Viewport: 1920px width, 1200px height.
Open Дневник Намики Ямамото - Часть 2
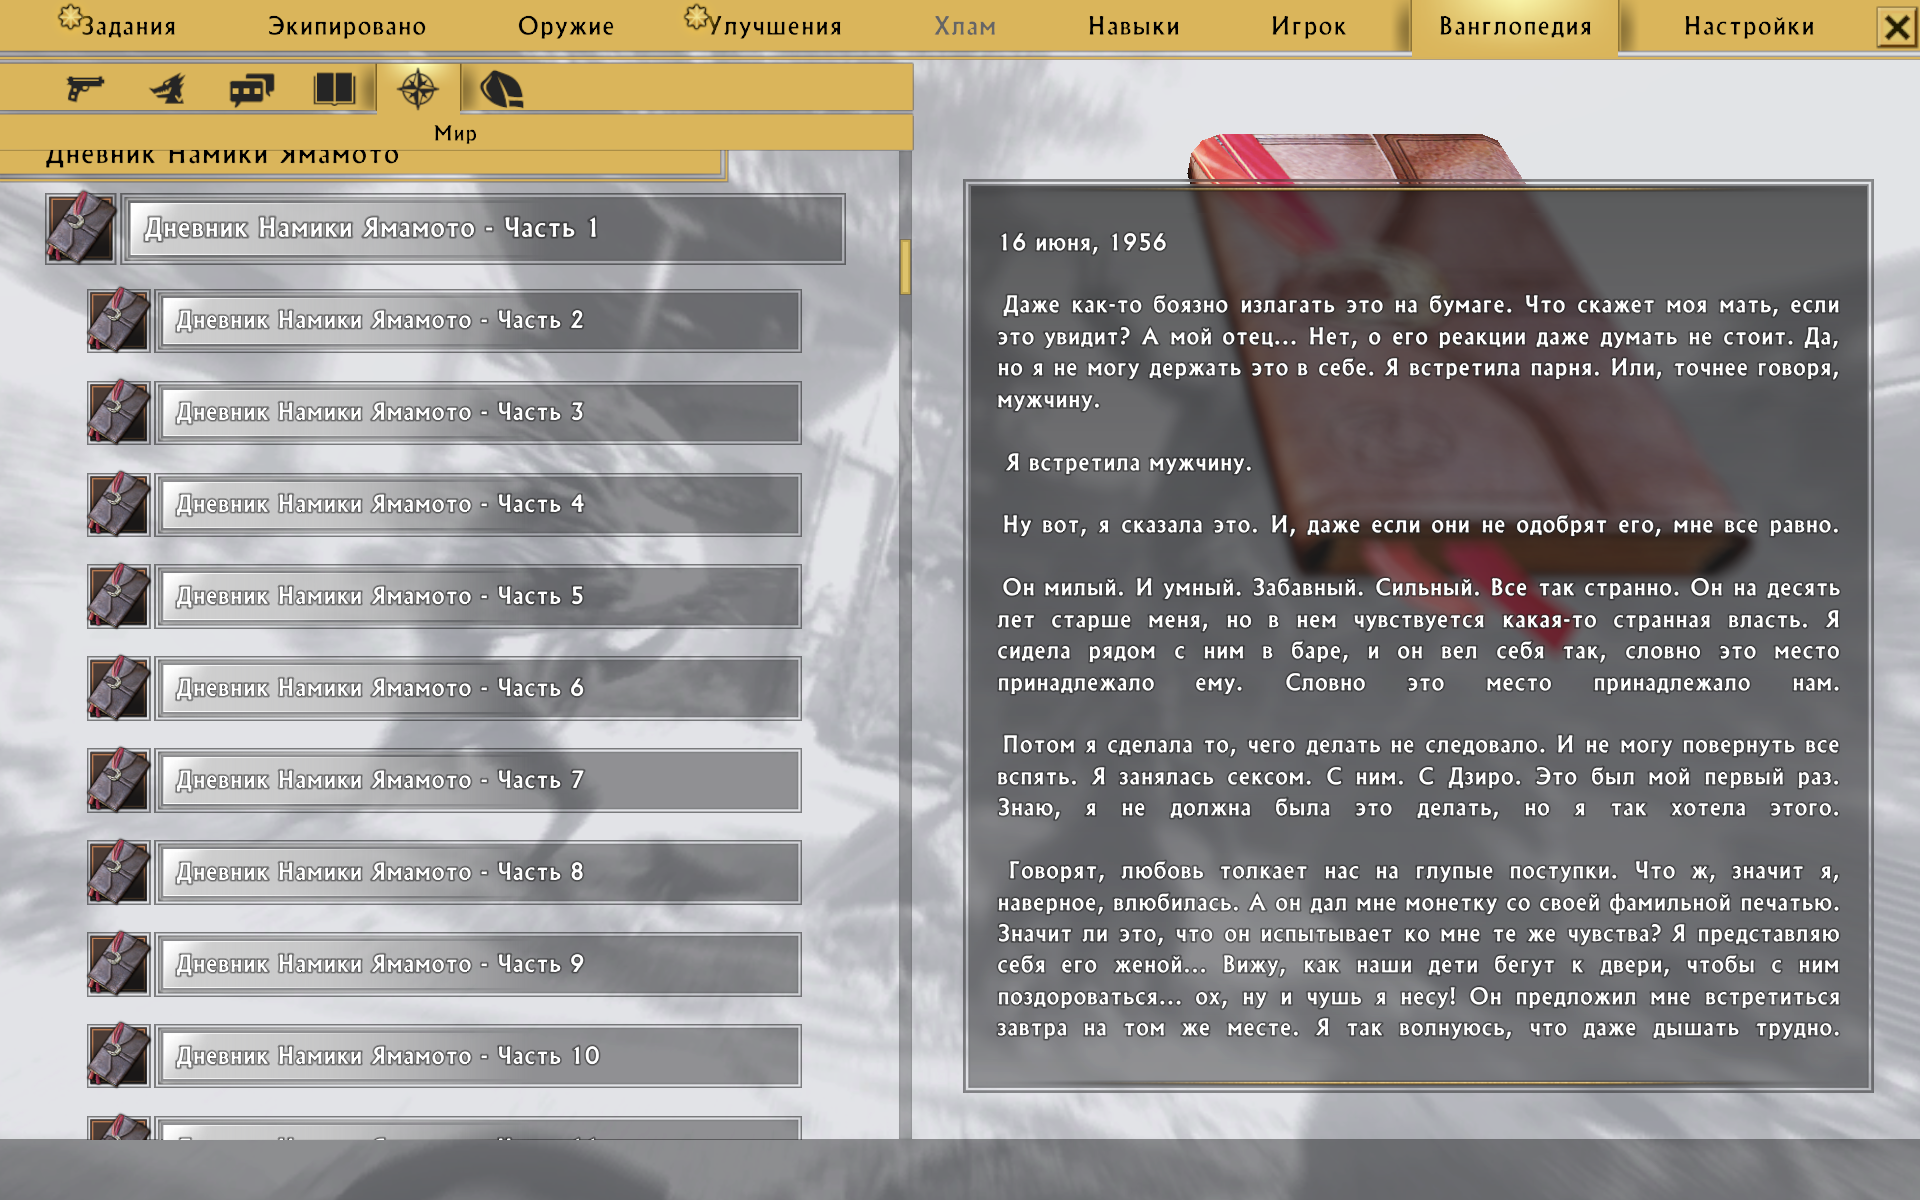(x=478, y=321)
